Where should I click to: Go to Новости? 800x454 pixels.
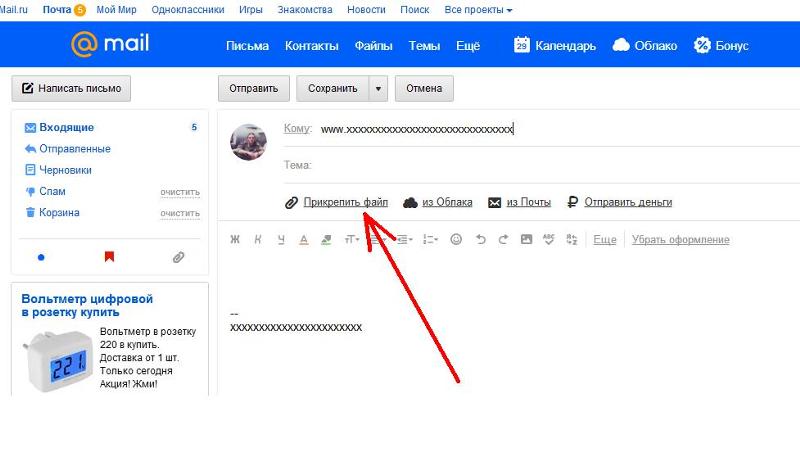[366, 10]
